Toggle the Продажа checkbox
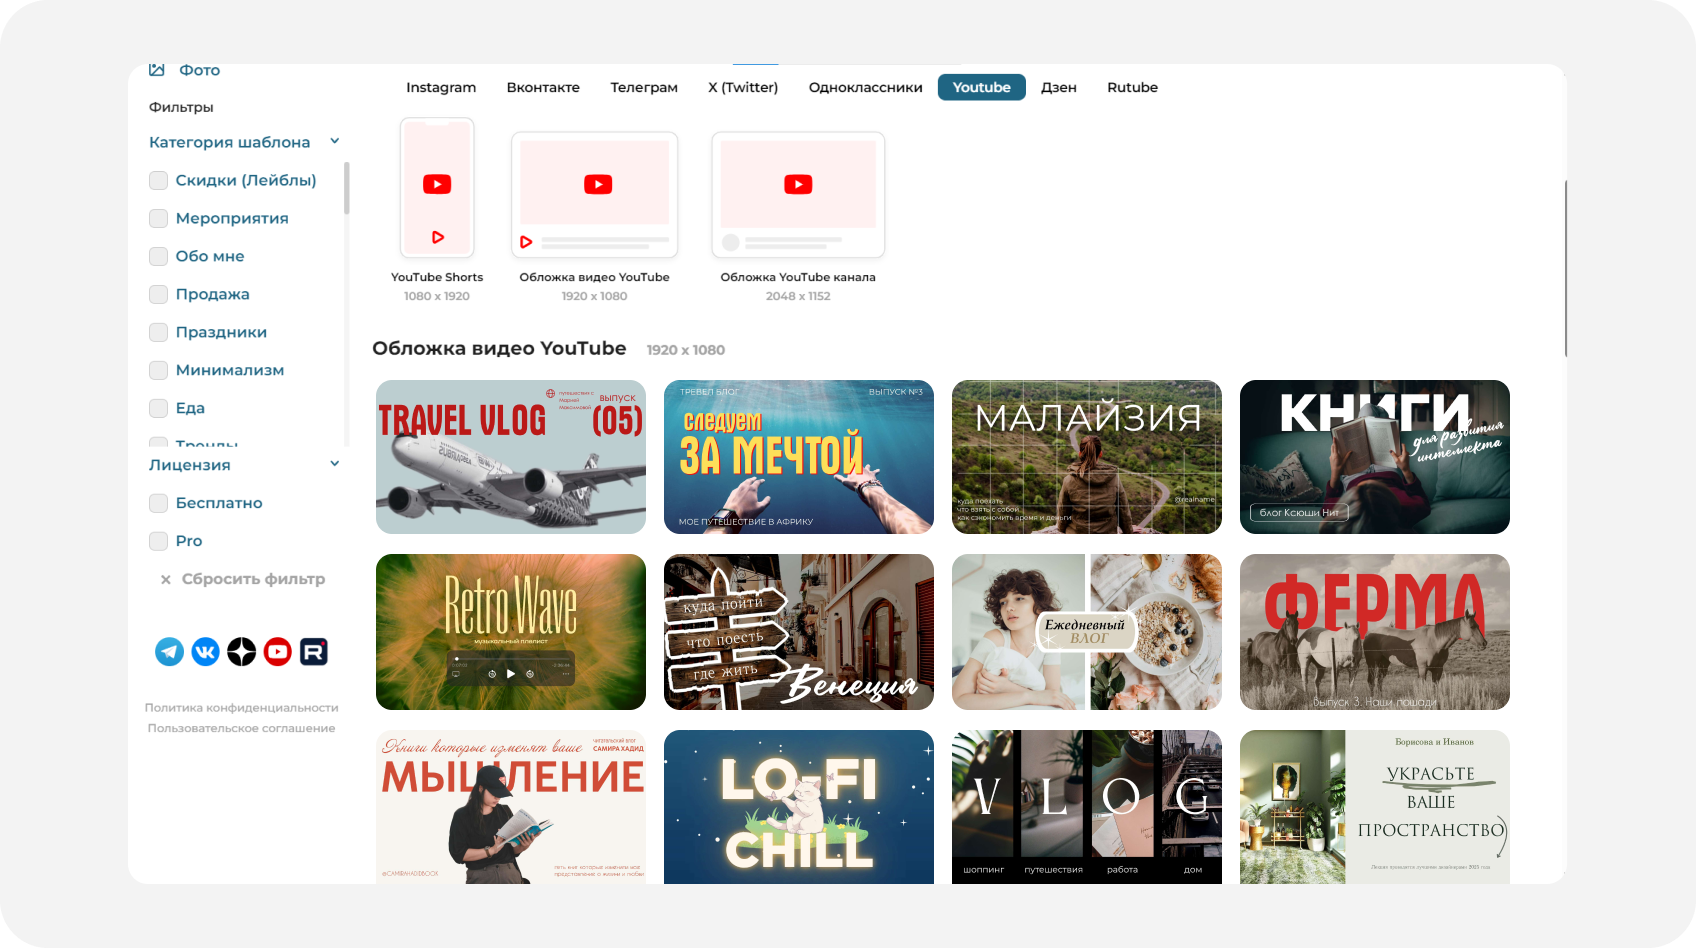Viewport: 1696px width, 948px height. [158, 294]
